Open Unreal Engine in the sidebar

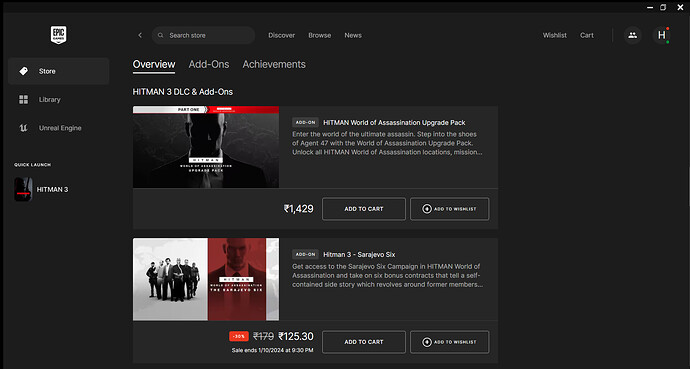(59, 128)
